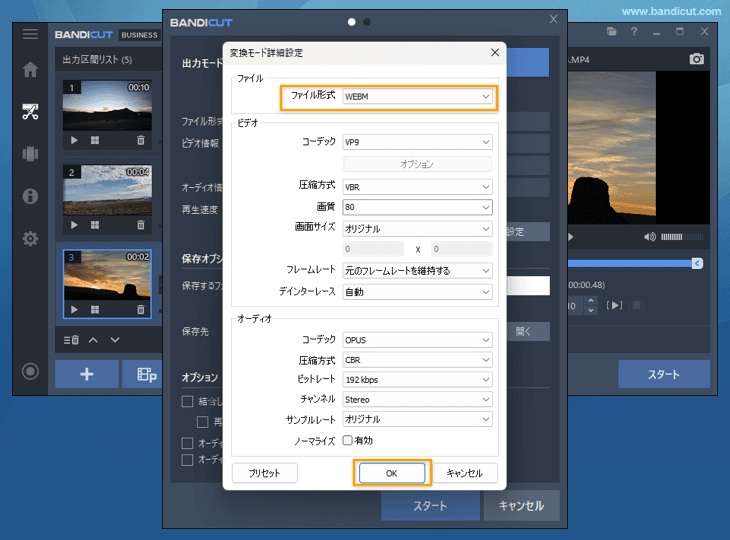The image size is (730, 540).
Task: Open video コーデック VP9 dropdown
Action: click(x=417, y=142)
